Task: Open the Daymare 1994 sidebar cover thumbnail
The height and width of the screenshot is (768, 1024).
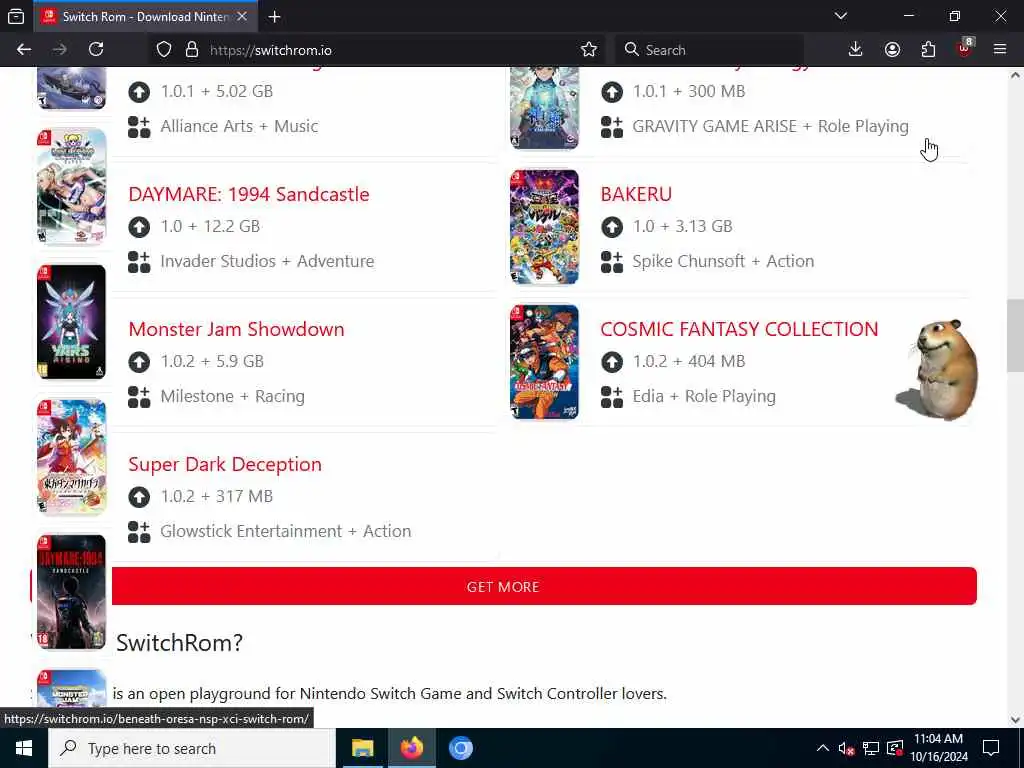Action: [x=71, y=592]
